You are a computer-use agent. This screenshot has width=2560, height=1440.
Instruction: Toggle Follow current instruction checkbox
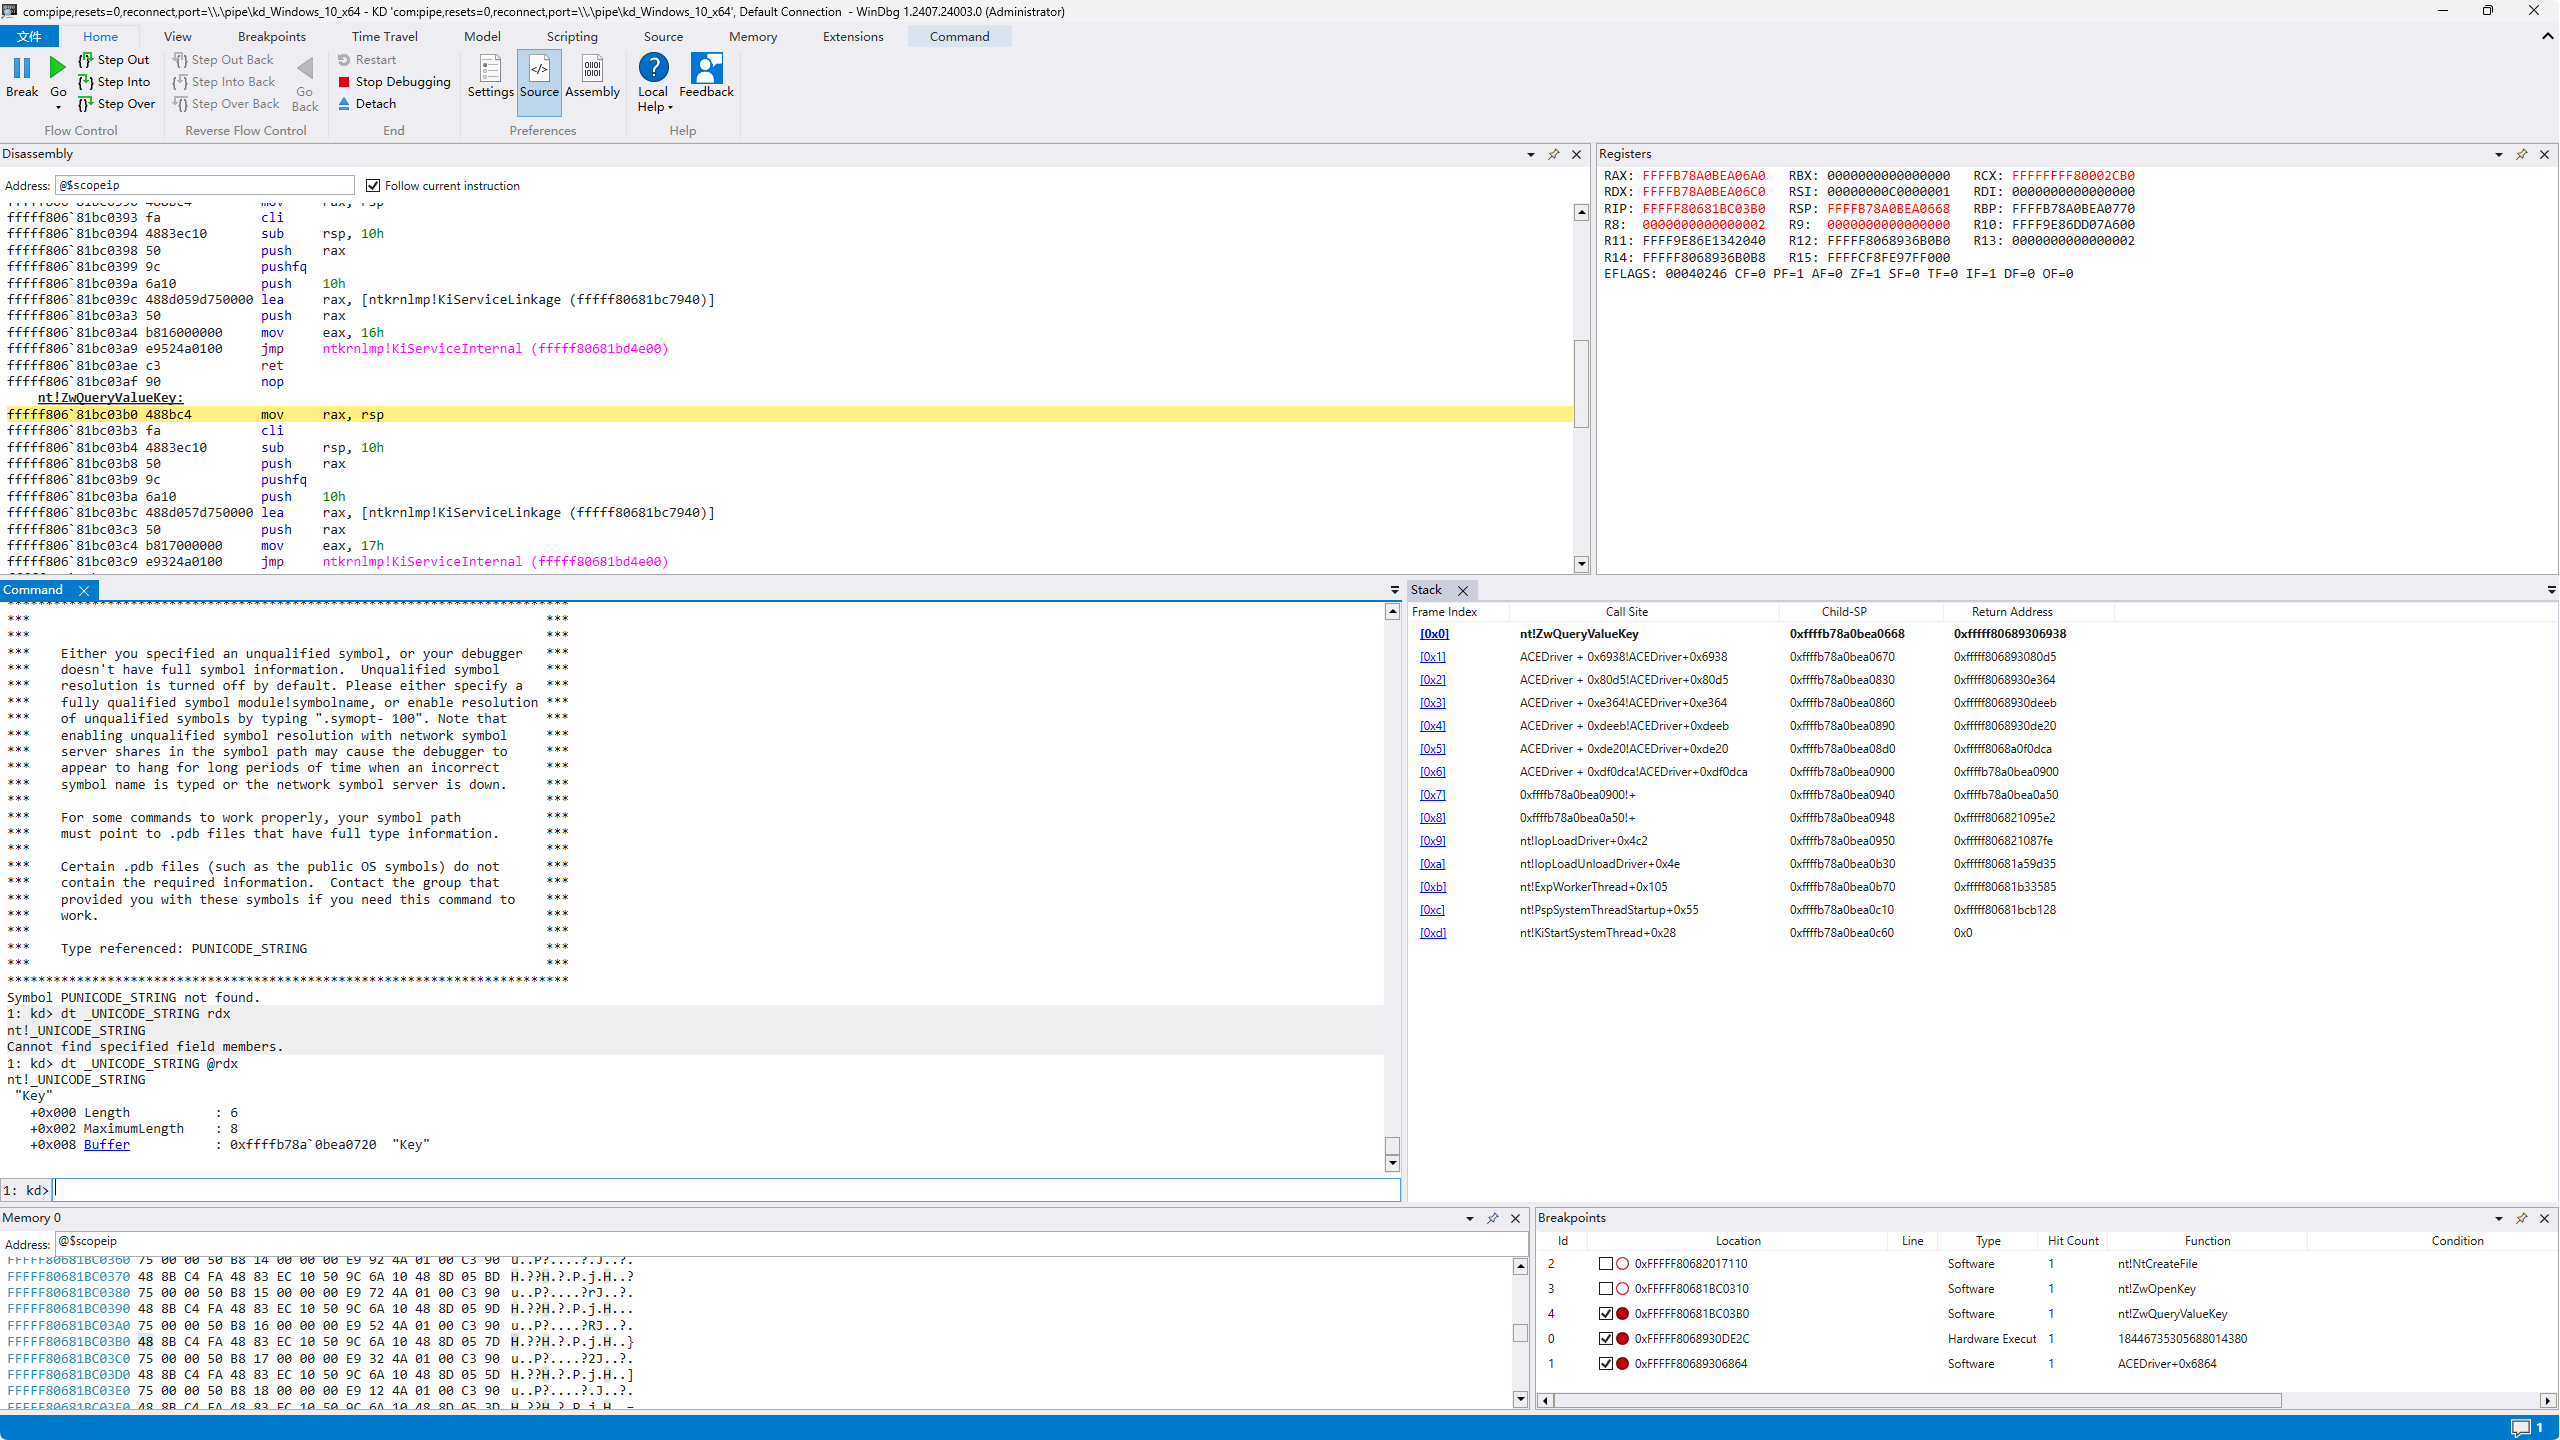(373, 186)
